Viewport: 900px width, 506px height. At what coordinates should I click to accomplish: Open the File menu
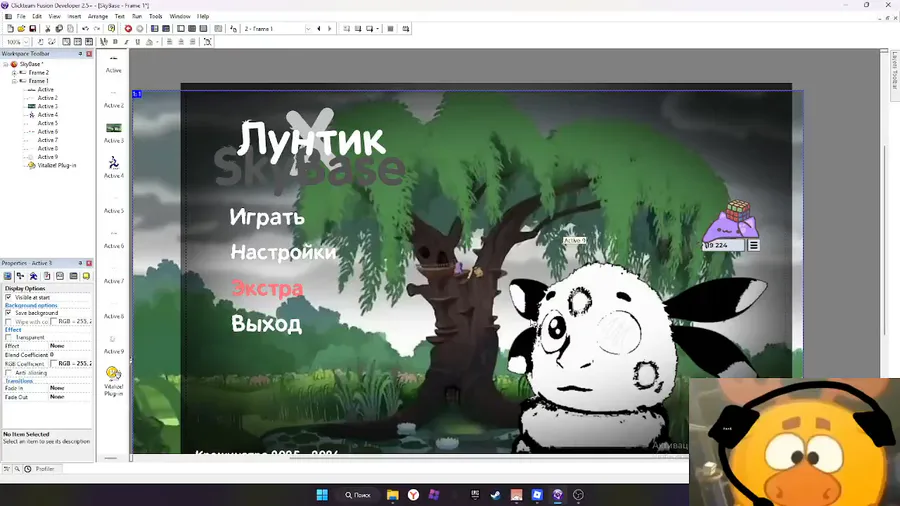[21, 17]
